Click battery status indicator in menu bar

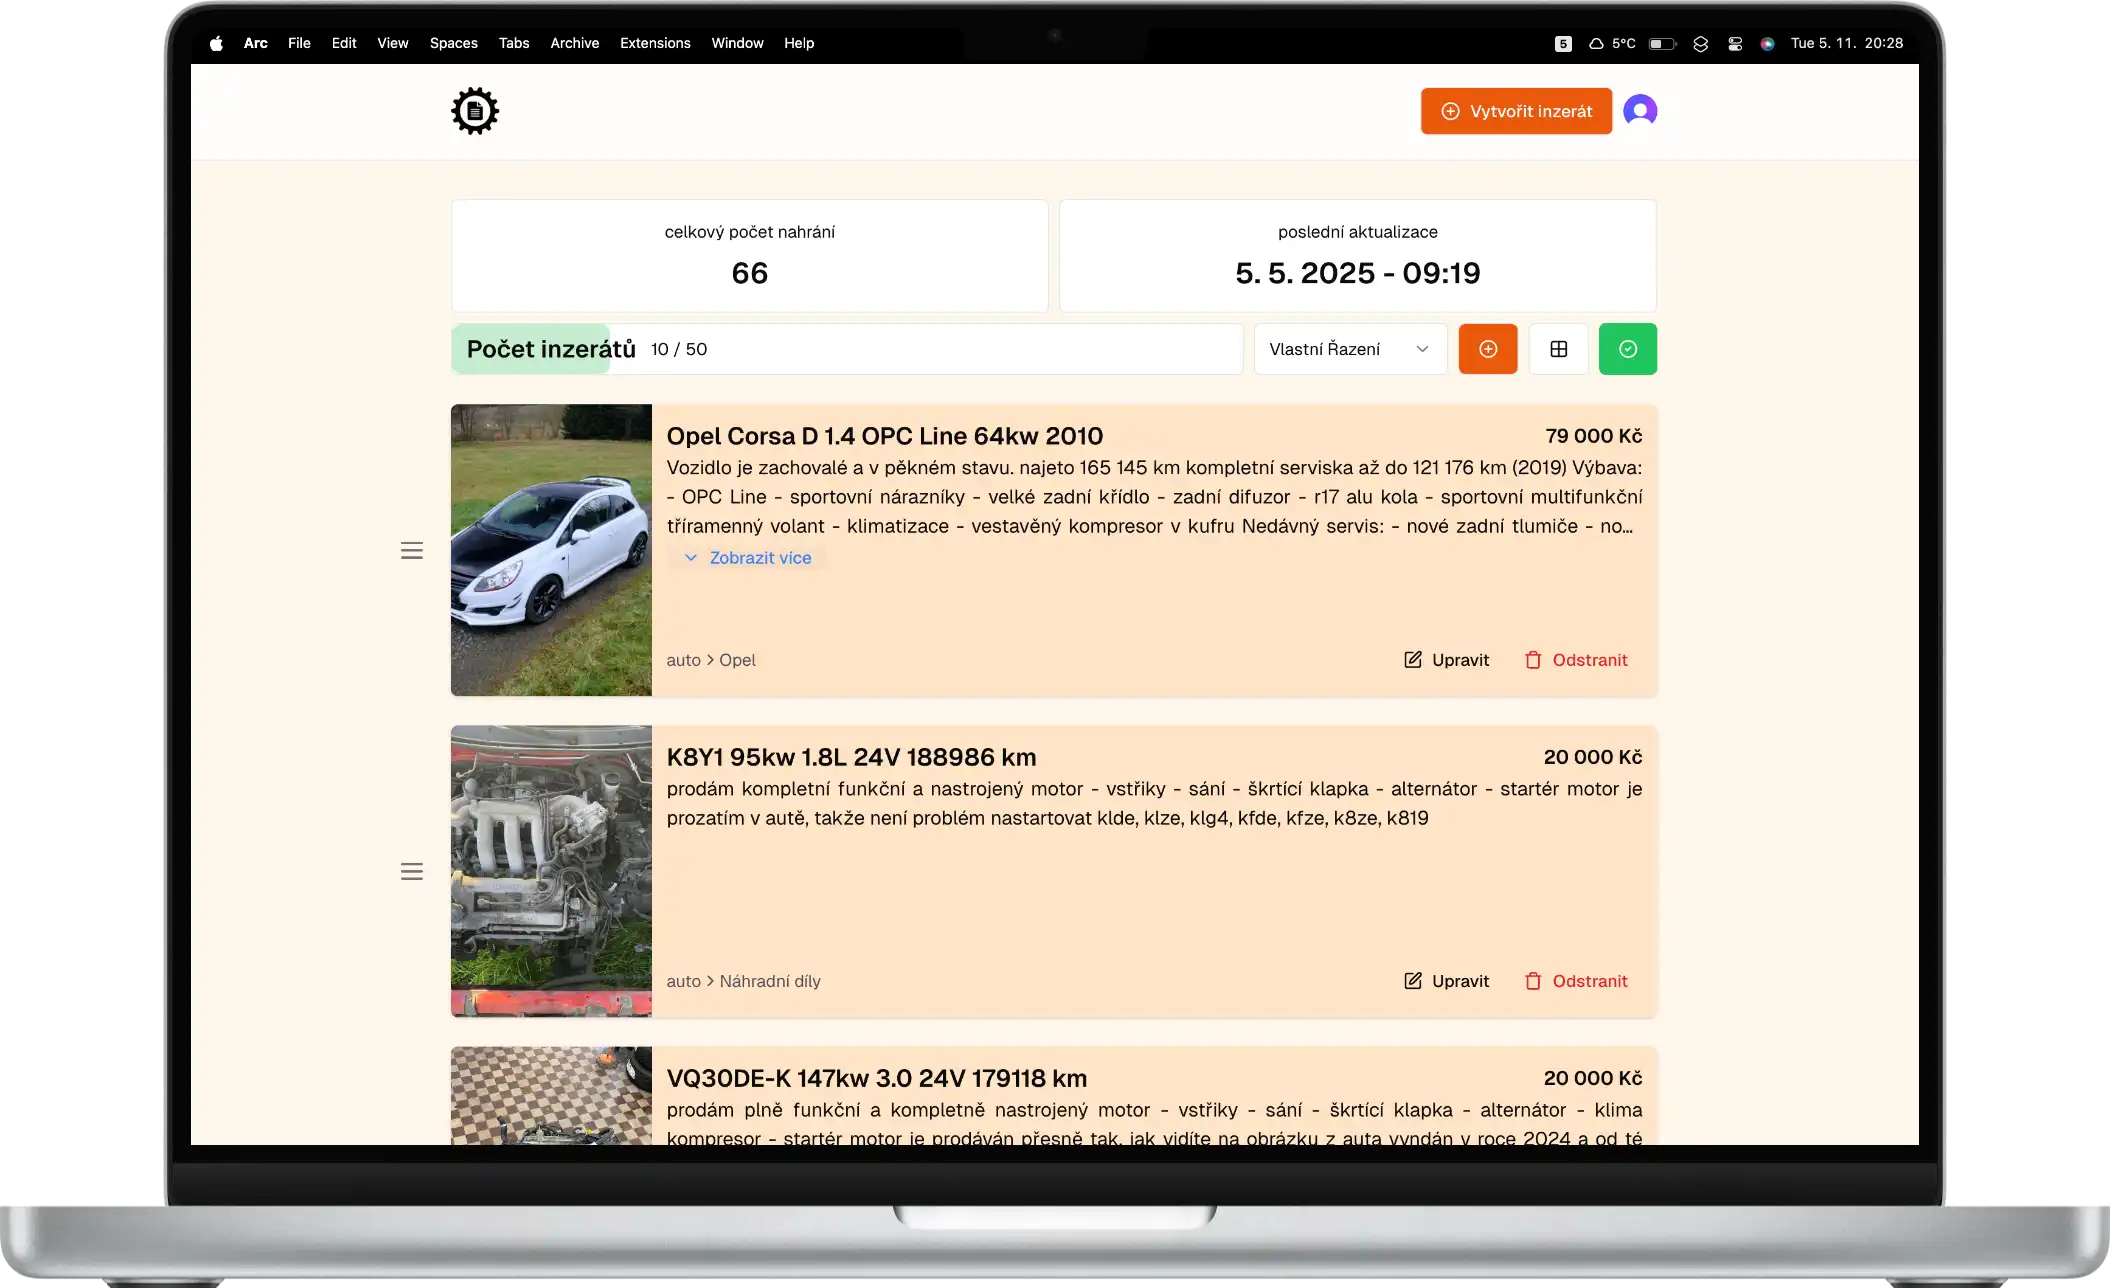(x=1662, y=43)
